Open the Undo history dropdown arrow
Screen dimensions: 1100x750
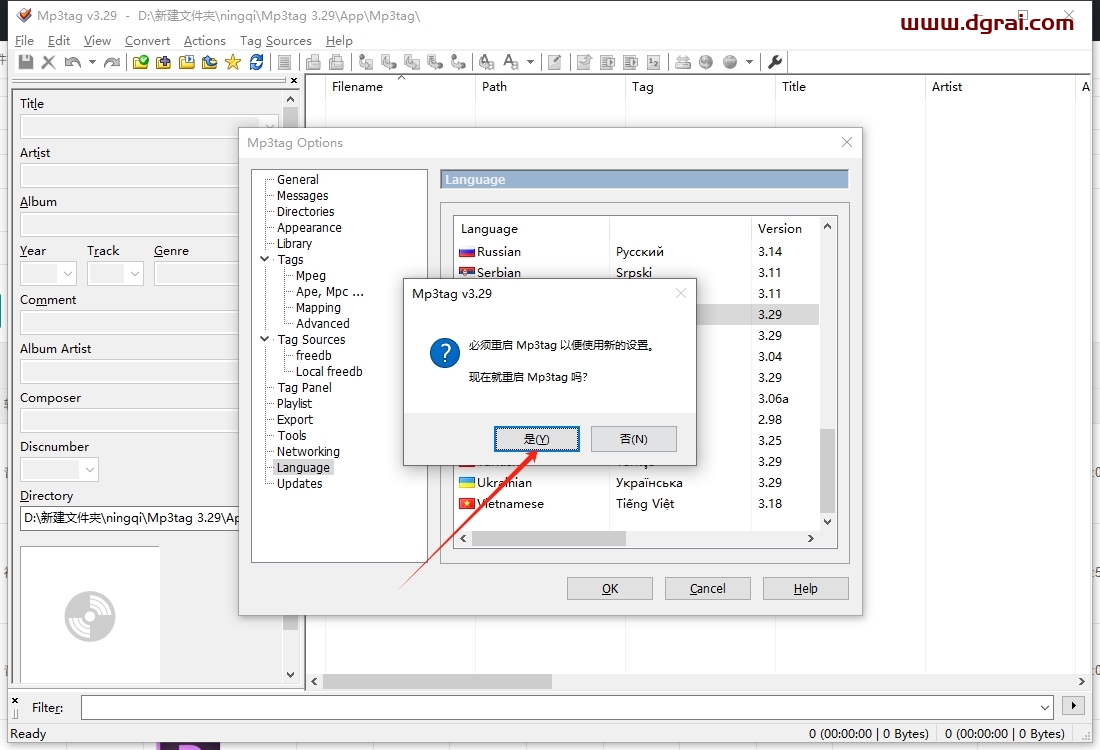click(x=92, y=62)
